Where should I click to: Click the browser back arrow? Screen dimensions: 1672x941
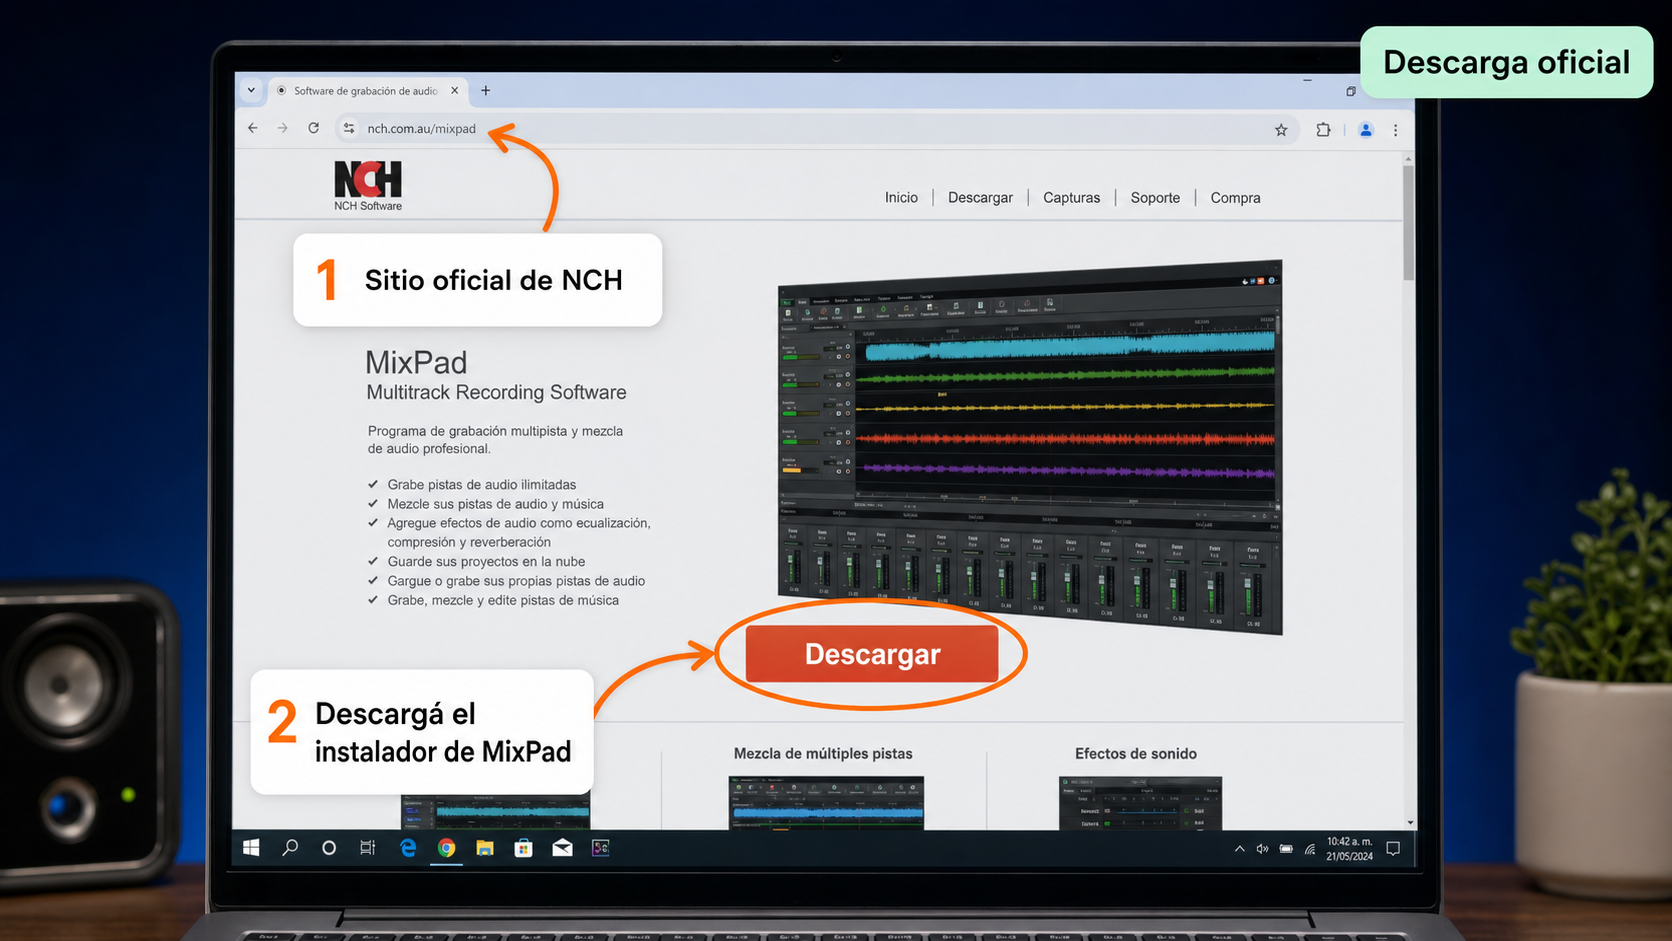point(253,128)
